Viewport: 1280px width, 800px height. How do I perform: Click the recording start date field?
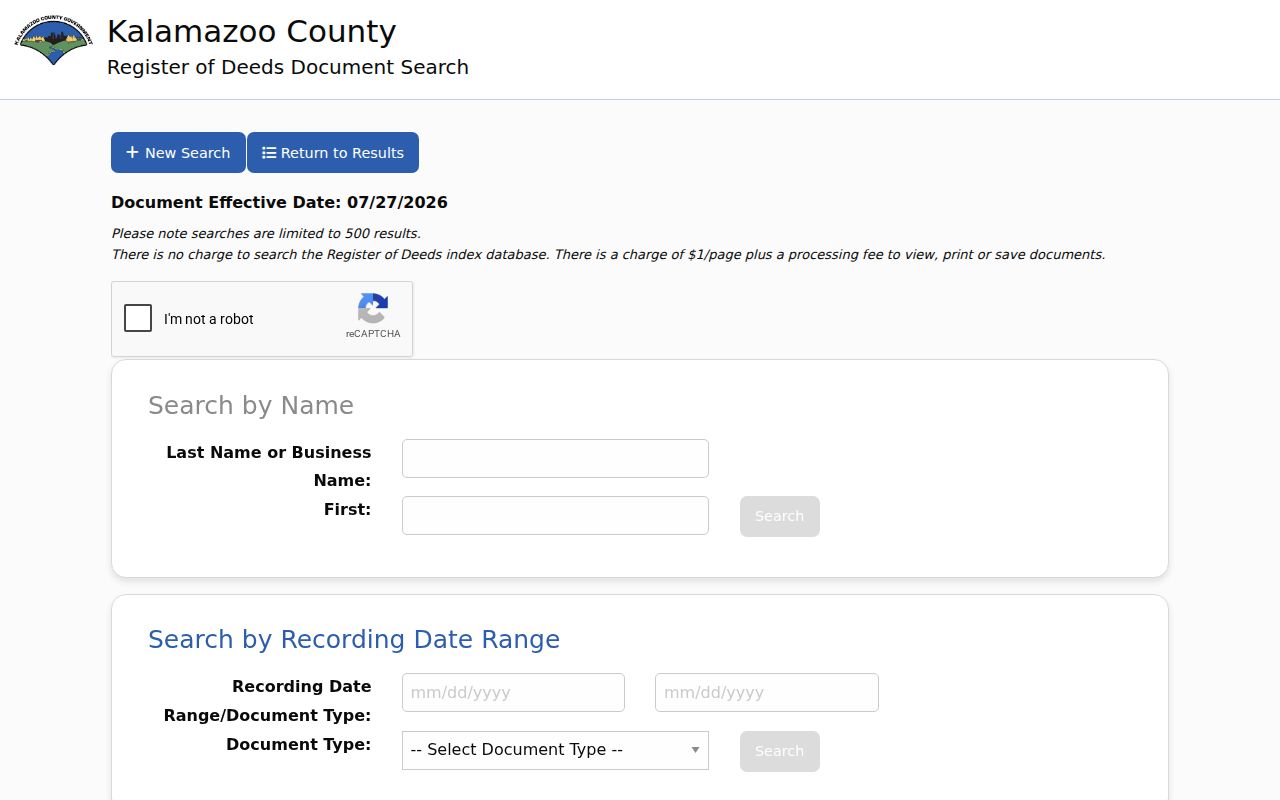pyautogui.click(x=513, y=692)
